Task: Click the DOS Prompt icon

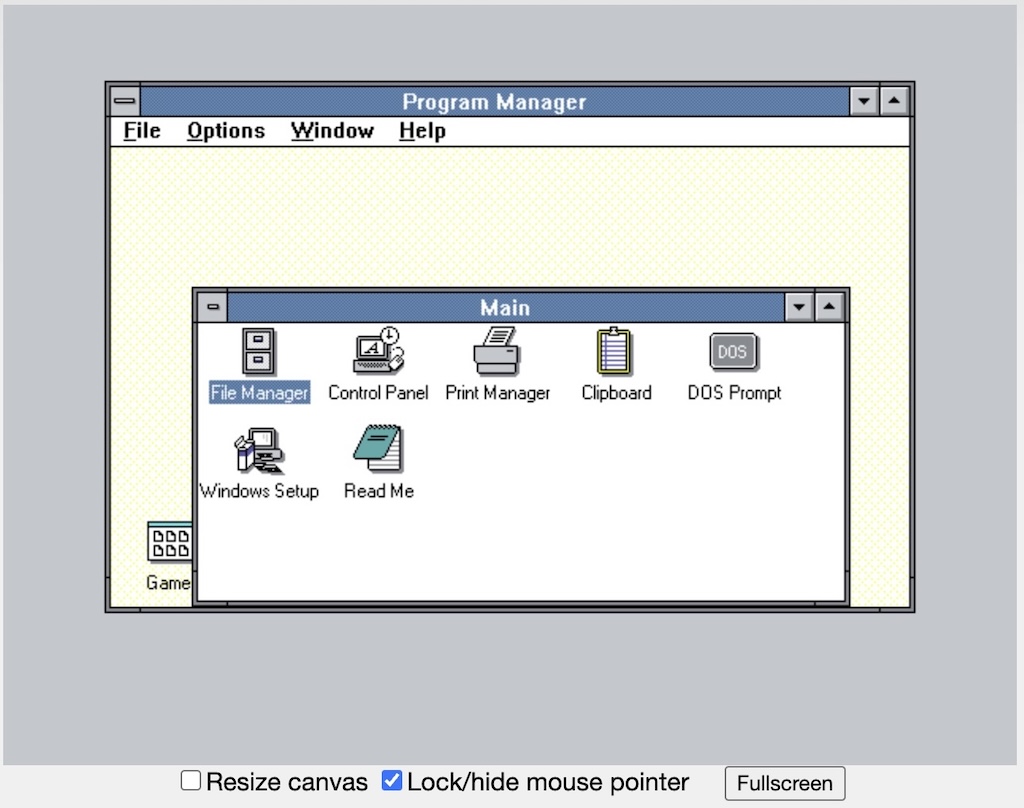Action: tap(733, 353)
